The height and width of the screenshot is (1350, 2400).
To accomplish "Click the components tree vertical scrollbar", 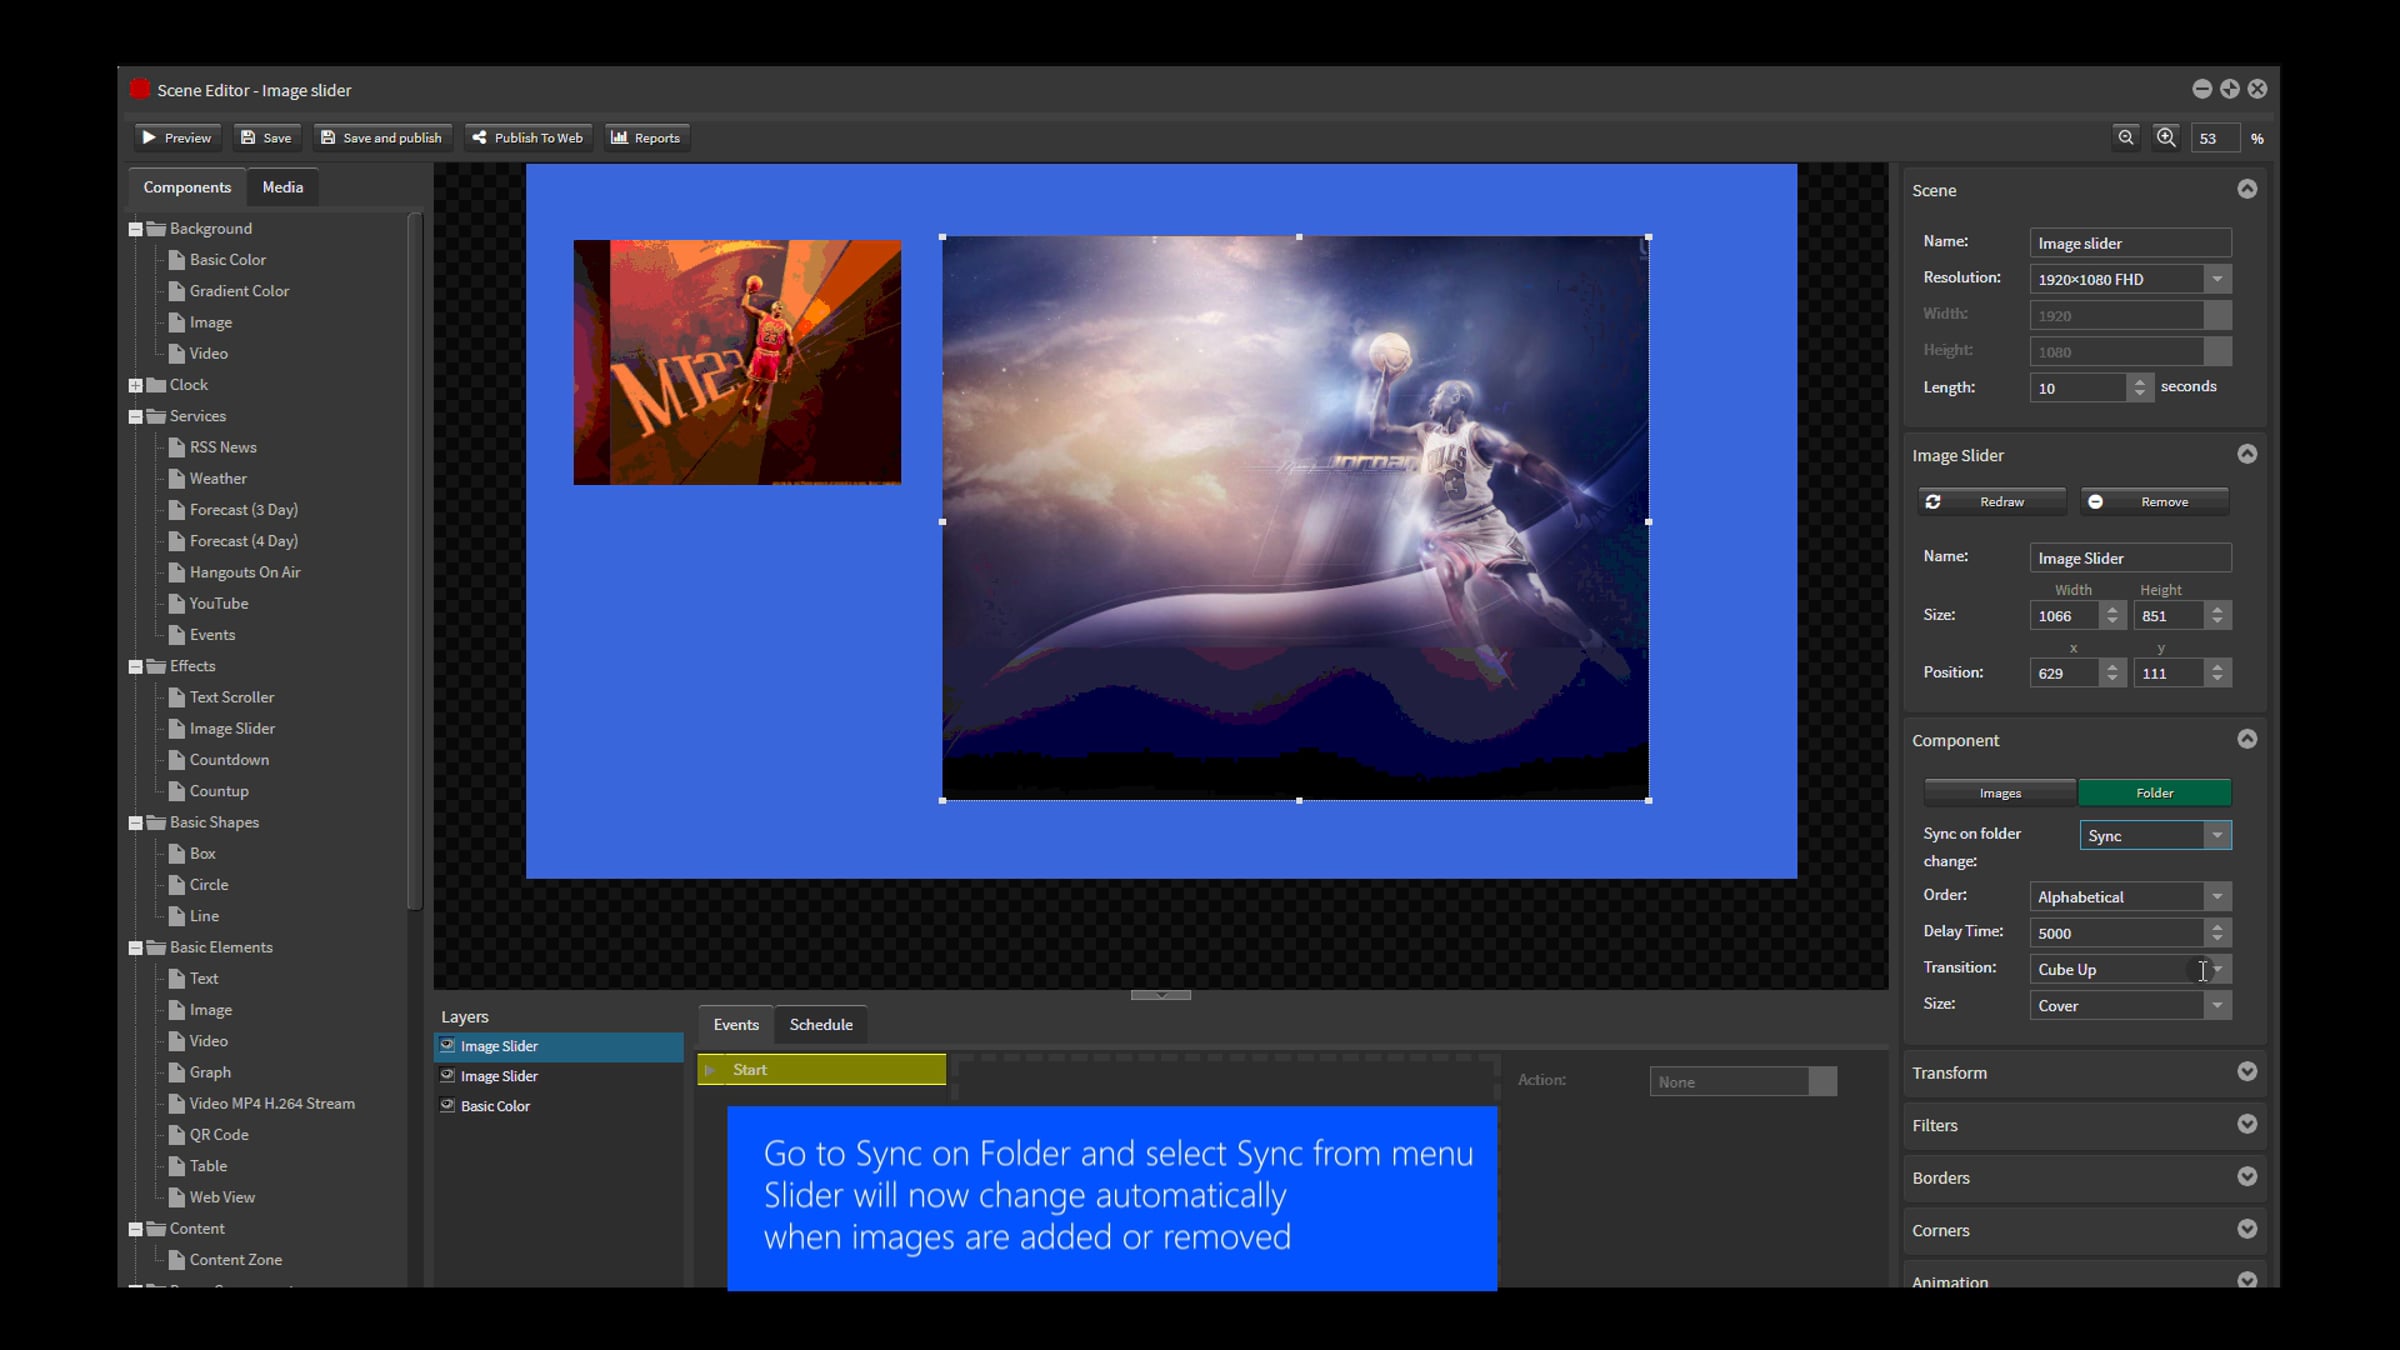I will tap(415, 560).
